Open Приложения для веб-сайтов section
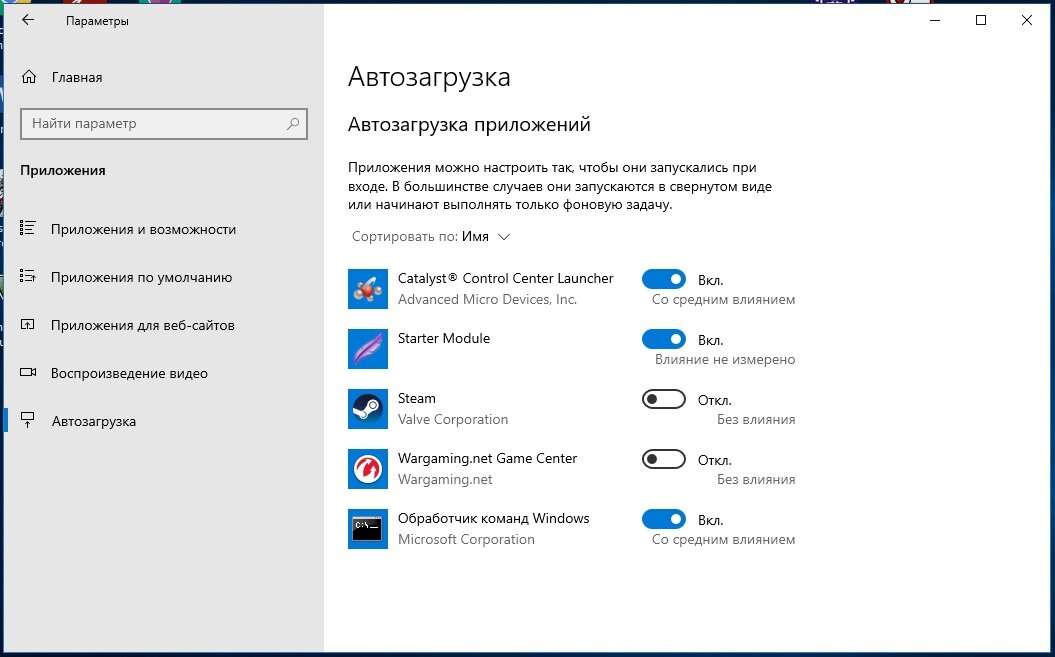 pos(143,325)
